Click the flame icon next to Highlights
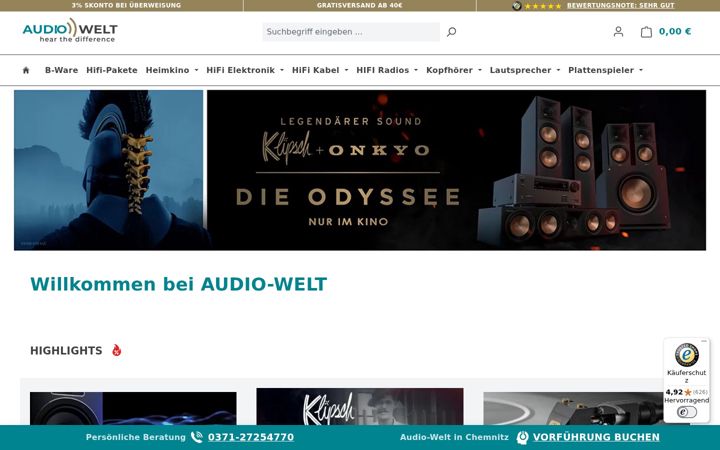 click(x=117, y=350)
